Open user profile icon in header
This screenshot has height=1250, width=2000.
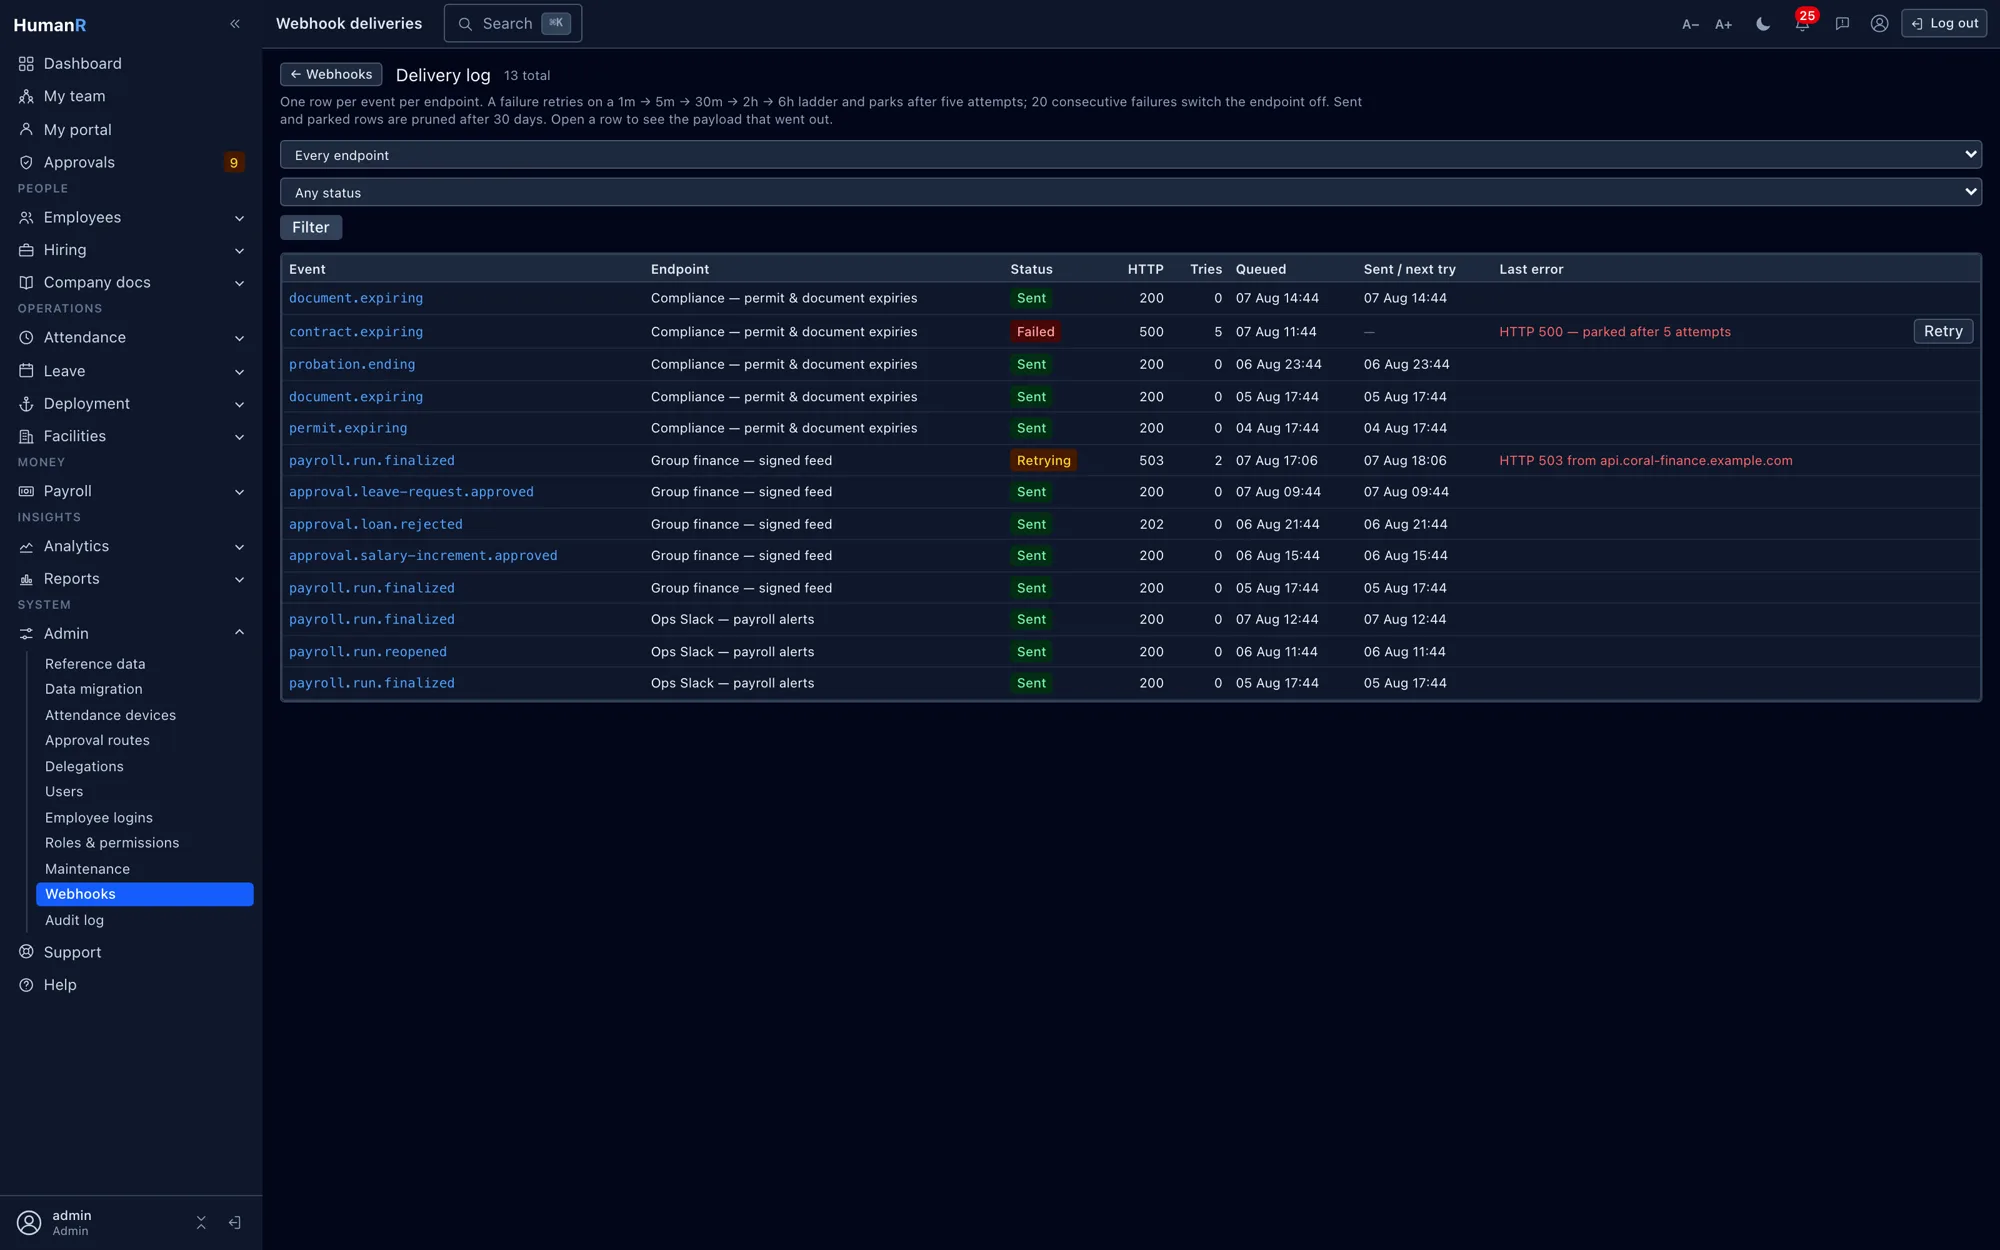point(1879,24)
